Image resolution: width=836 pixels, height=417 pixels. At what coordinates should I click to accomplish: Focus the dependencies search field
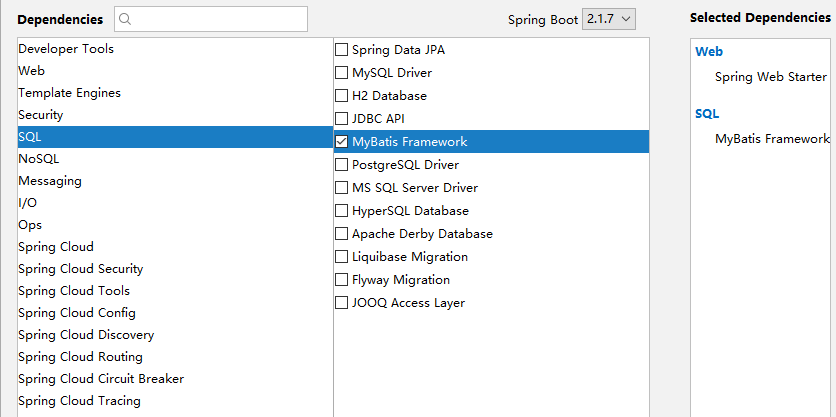(x=211, y=19)
